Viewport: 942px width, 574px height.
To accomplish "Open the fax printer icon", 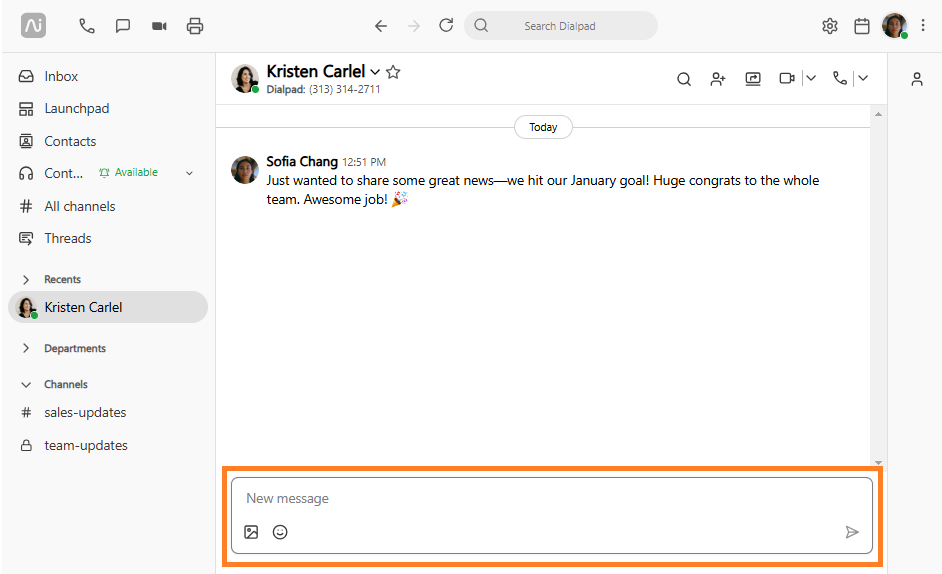I will [195, 26].
